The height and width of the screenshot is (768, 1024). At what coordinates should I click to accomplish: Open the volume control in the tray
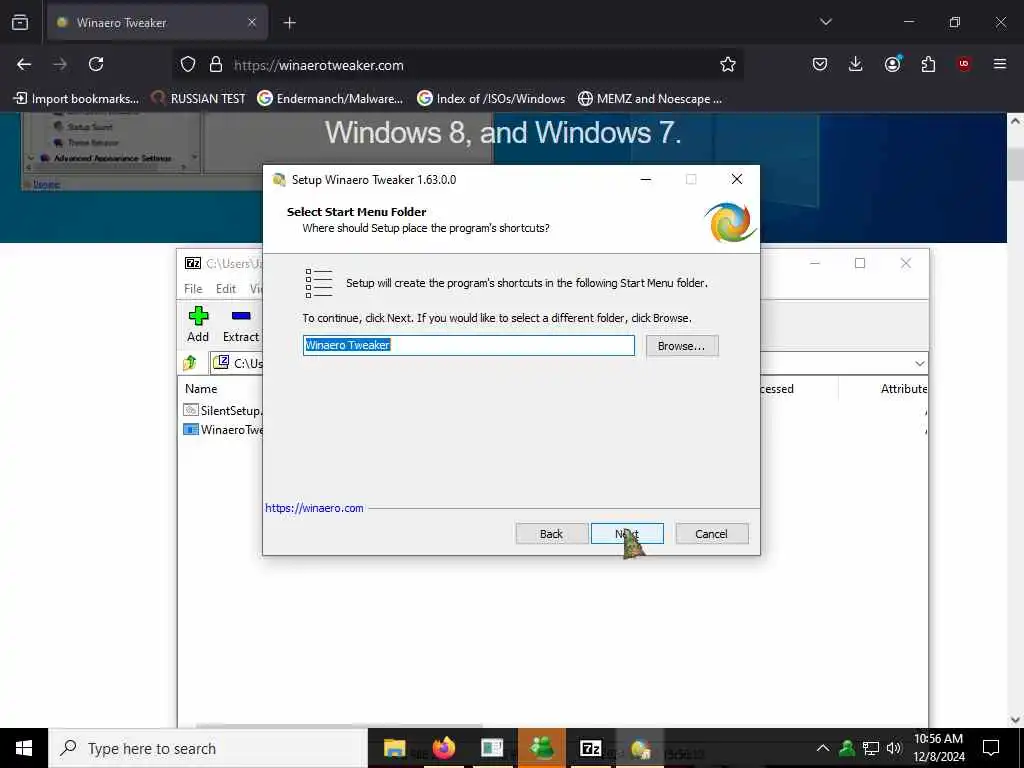[x=894, y=748]
